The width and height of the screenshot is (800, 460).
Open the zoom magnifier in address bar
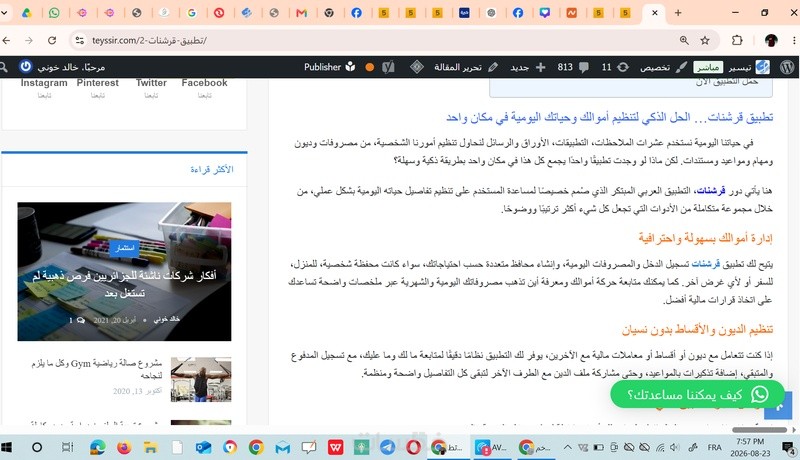click(684, 40)
